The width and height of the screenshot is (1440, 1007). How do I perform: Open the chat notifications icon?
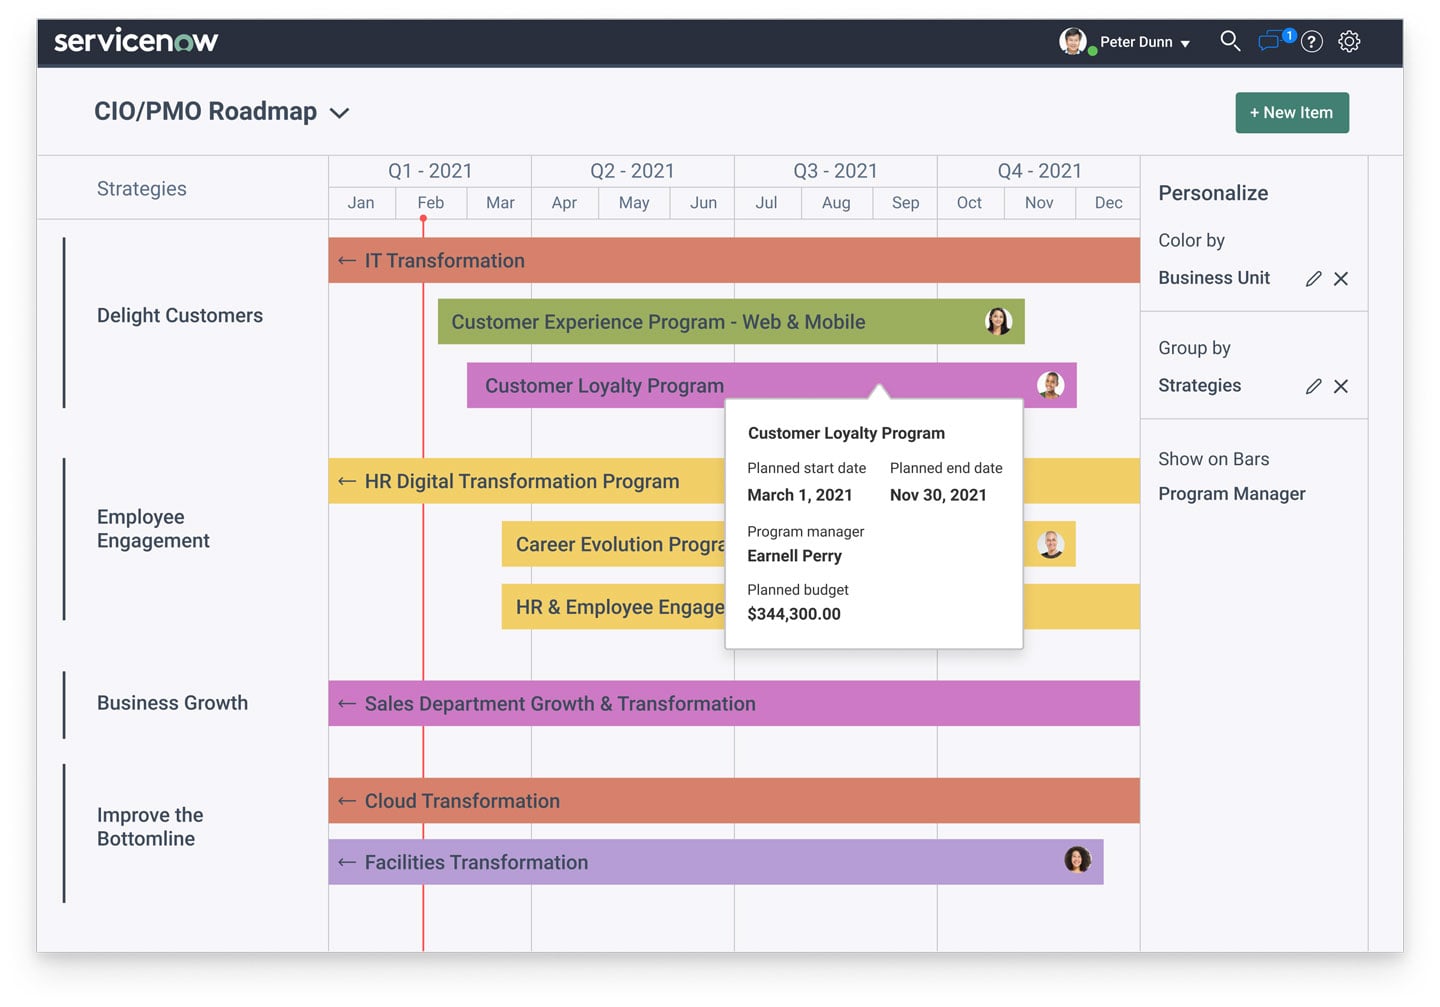(1270, 41)
